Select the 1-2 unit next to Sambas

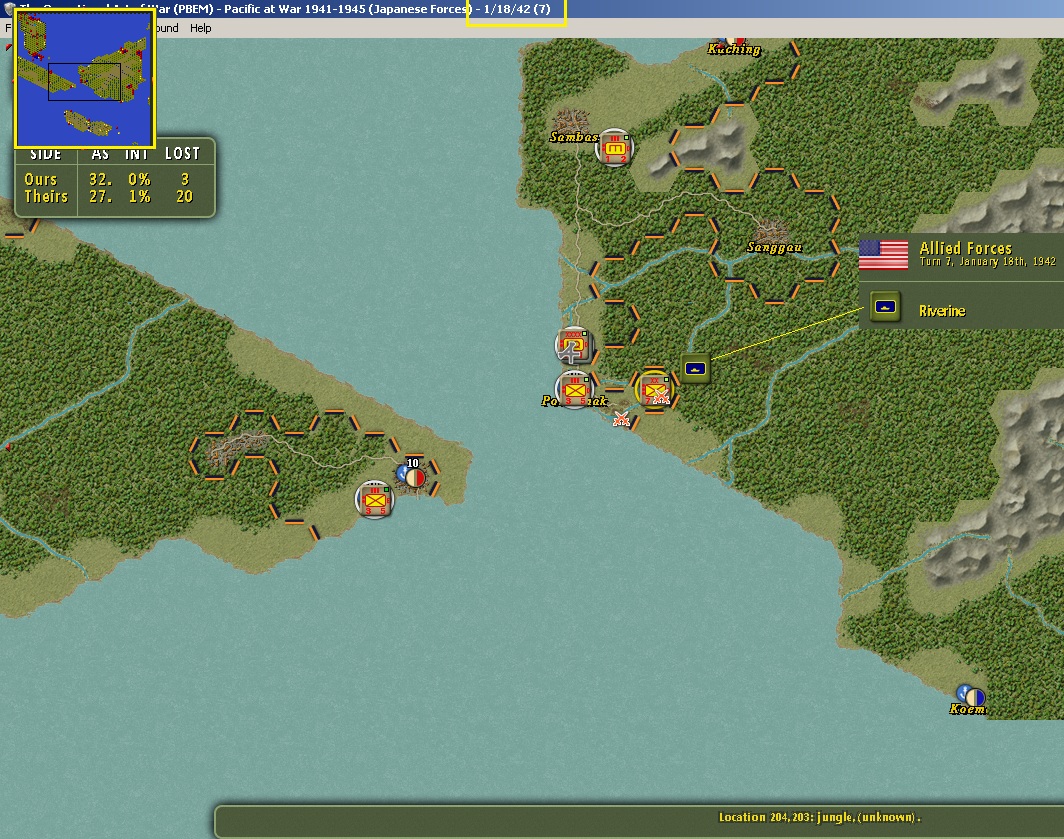[x=614, y=147]
